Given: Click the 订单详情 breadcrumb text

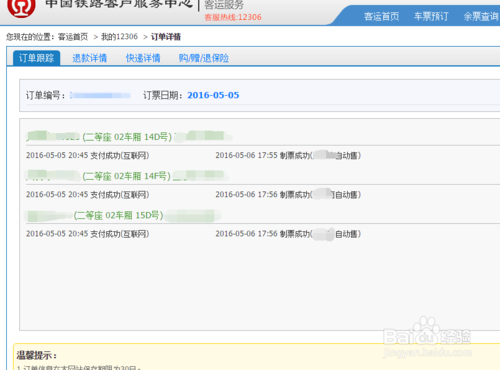Looking at the screenshot, I should (x=166, y=37).
